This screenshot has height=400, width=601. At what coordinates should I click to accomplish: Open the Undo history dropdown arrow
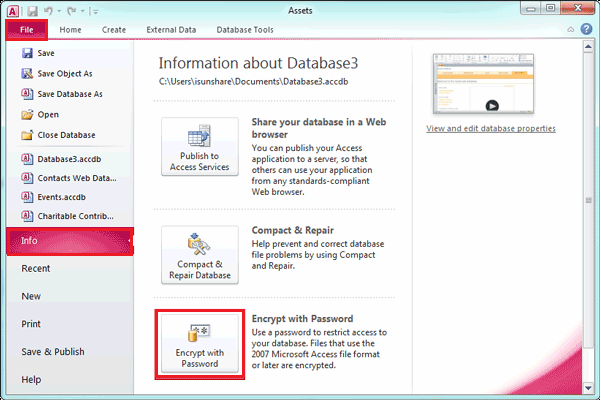[59, 11]
